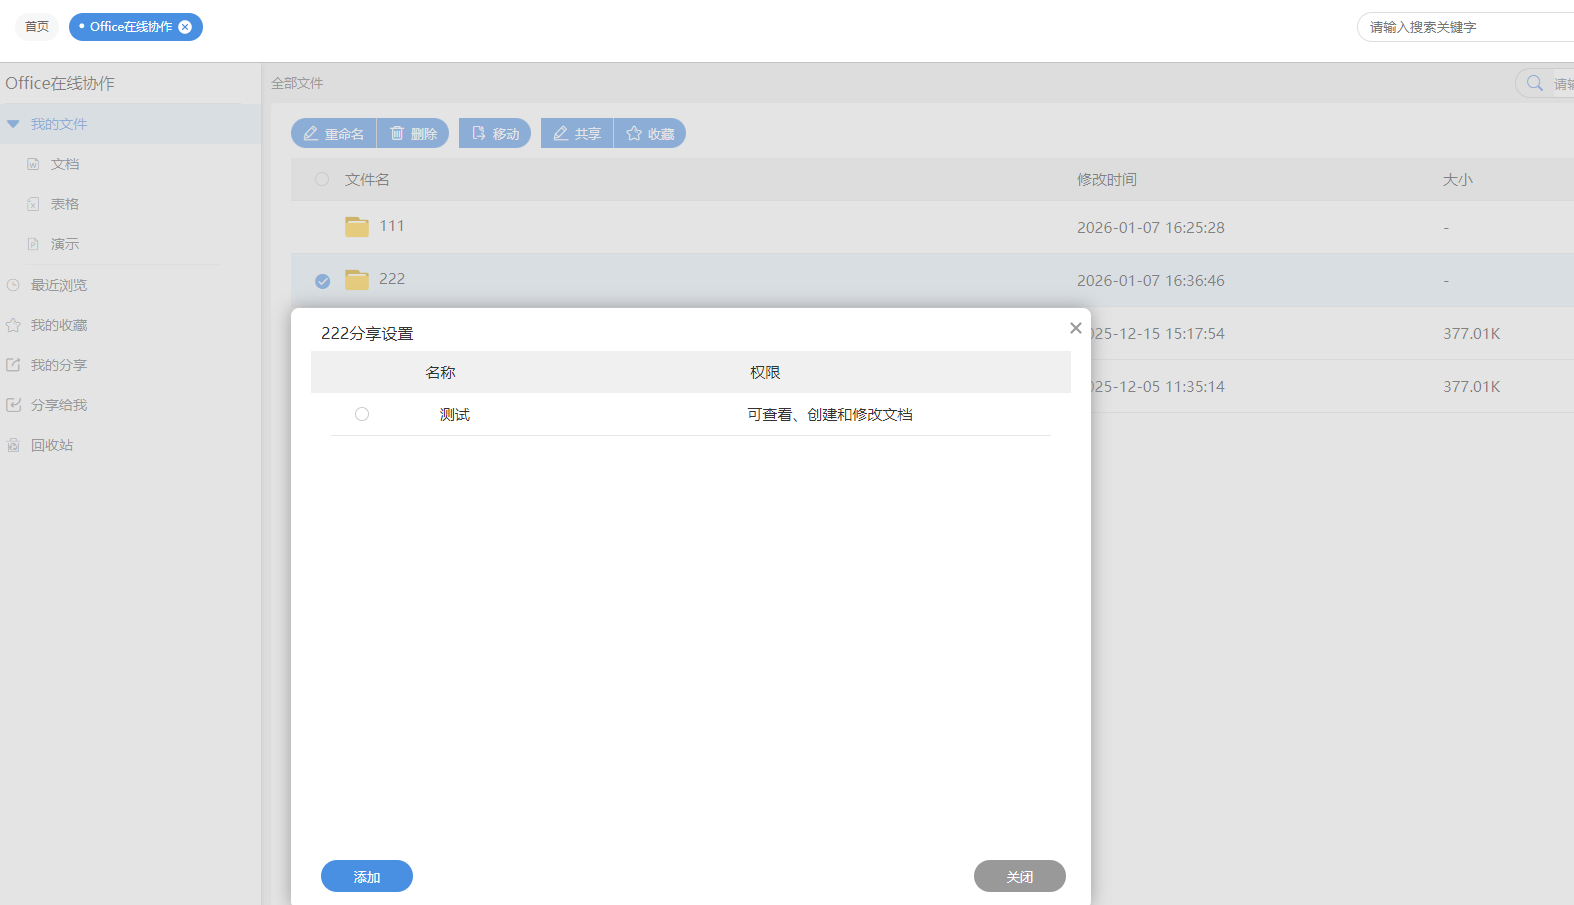
Task: Click the 演示 presentation icon in sidebar
Action: [33, 244]
